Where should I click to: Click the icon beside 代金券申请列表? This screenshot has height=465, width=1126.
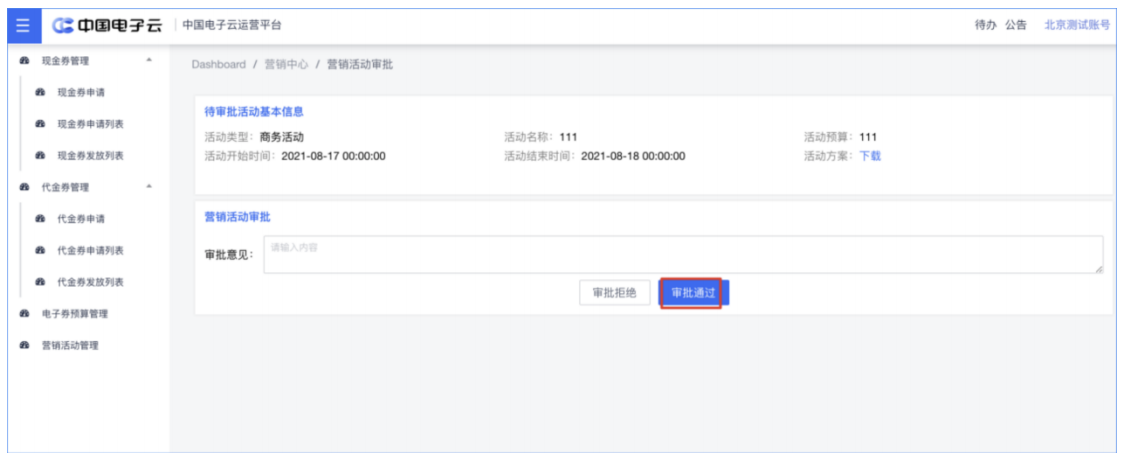pyautogui.click(x=40, y=250)
